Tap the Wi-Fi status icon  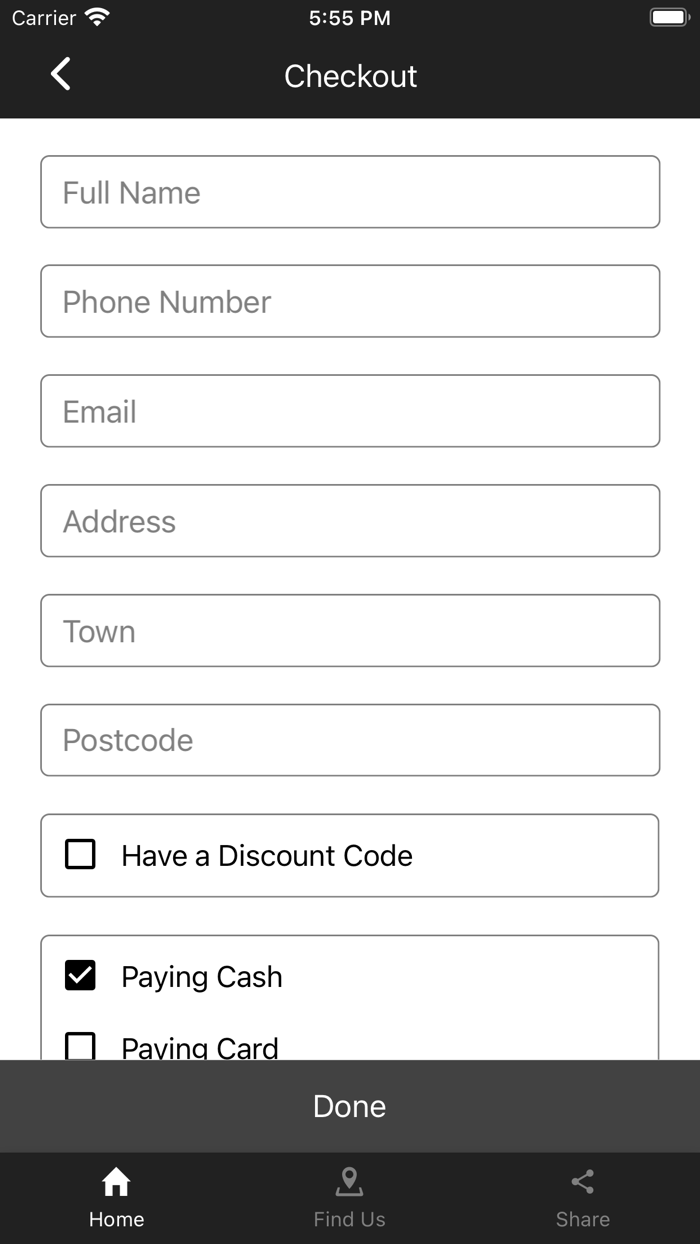point(97,17)
